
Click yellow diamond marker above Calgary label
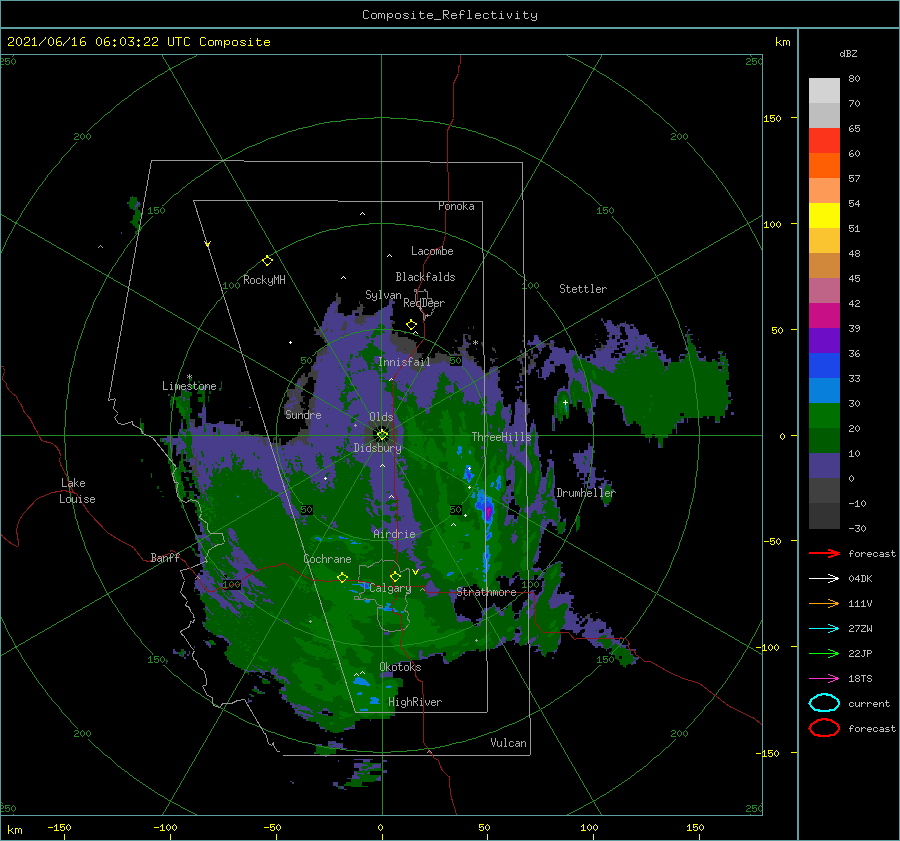[x=395, y=576]
